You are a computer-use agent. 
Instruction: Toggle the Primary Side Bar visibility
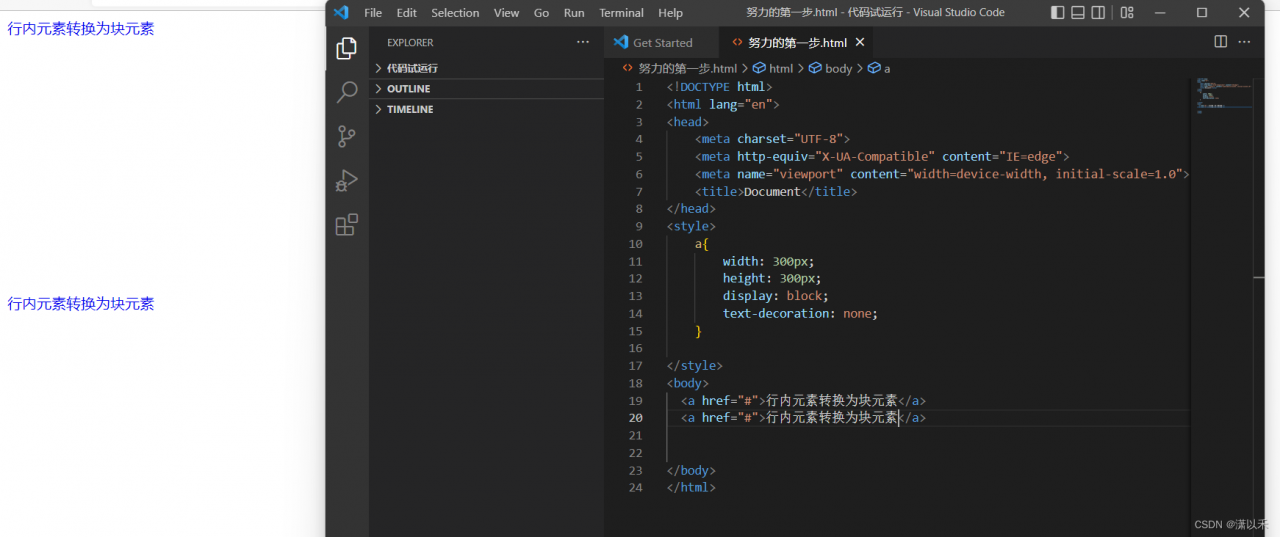coord(1058,13)
